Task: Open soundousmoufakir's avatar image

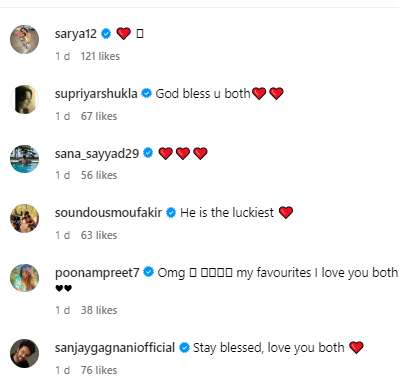Action: (24, 218)
